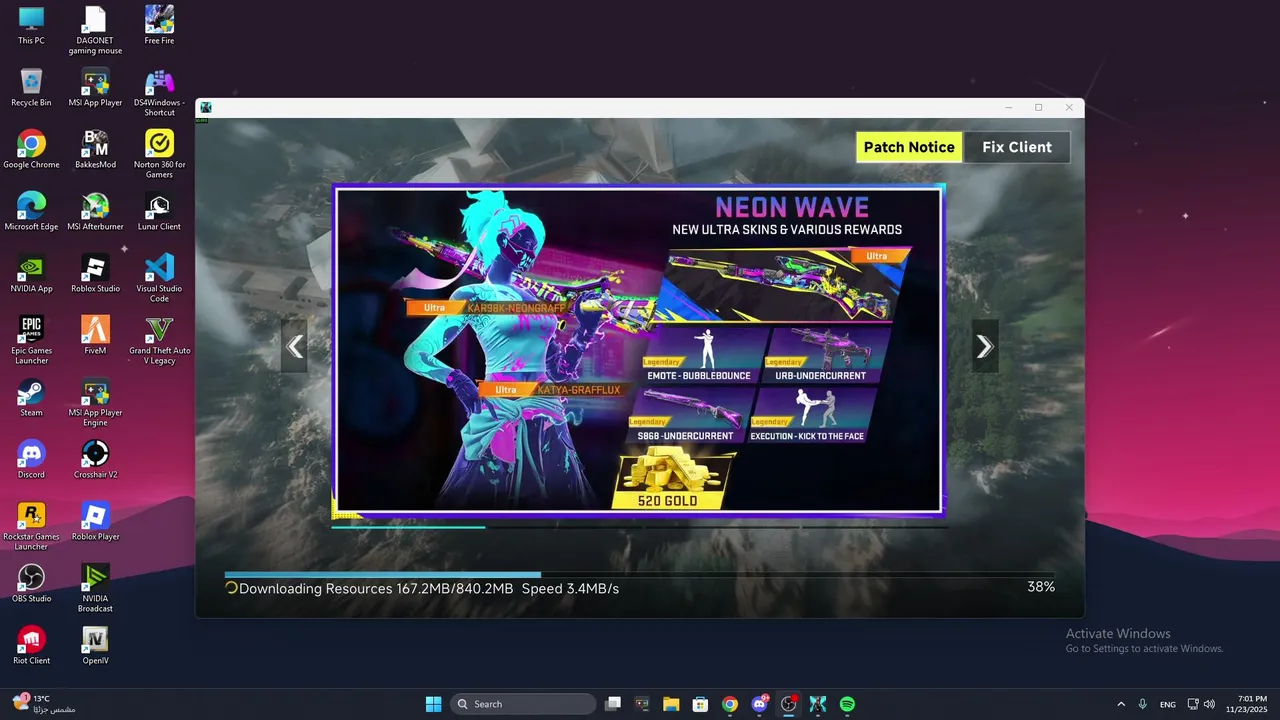Open the clock and date panel
Viewport: 1280px width, 720px height.
pyautogui.click(x=1247, y=704)
